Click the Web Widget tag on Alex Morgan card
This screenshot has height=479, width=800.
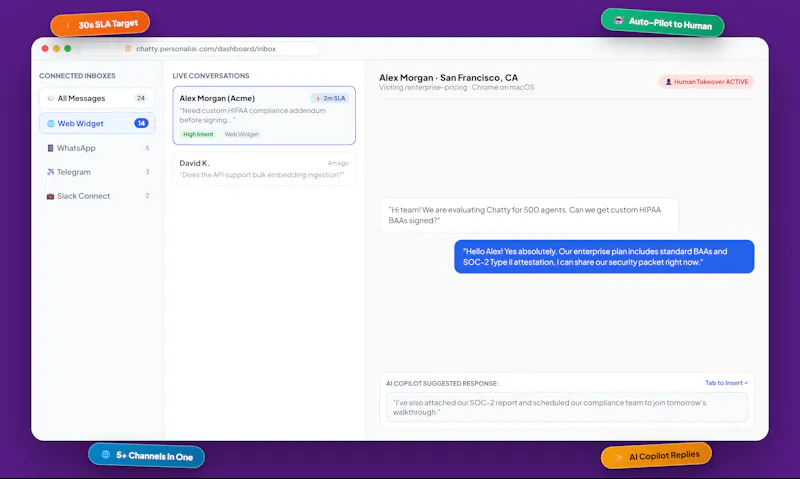point(241,134)
